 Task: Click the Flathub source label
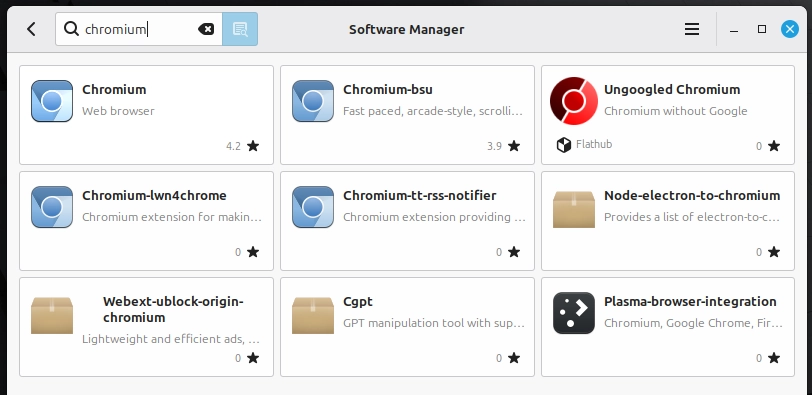point(594,144)
